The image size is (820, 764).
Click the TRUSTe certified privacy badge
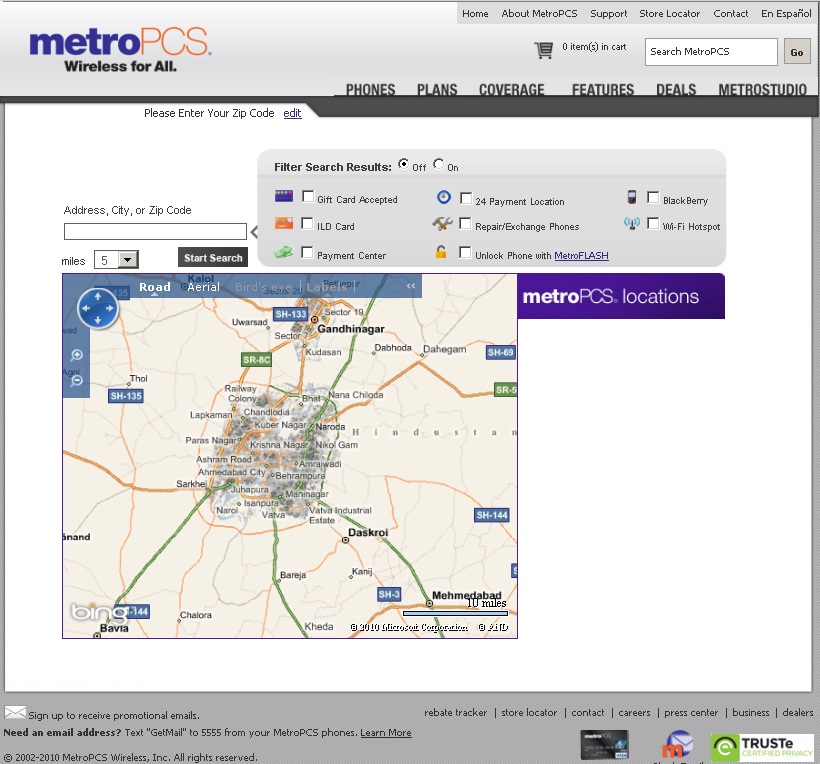tap(762, 748)
